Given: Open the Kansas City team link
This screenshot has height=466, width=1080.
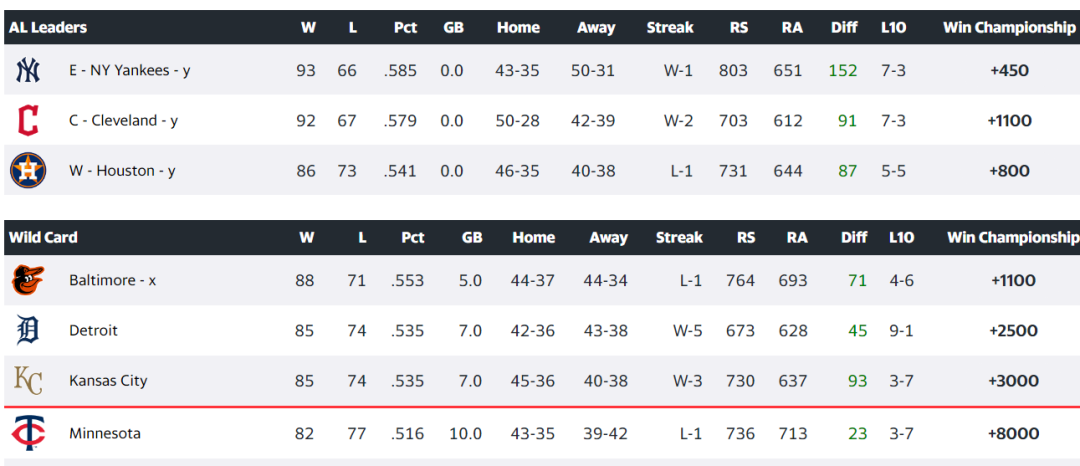Looking at the screenshot, I should 108,381.
